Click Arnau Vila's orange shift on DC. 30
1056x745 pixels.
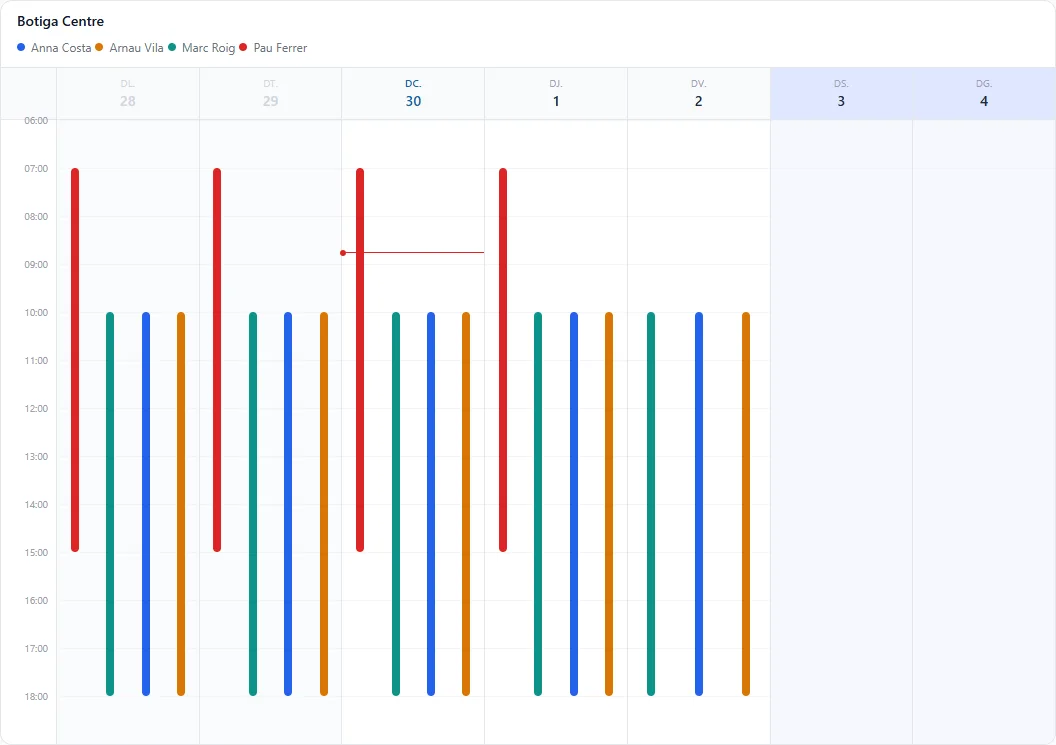[465, 504]
